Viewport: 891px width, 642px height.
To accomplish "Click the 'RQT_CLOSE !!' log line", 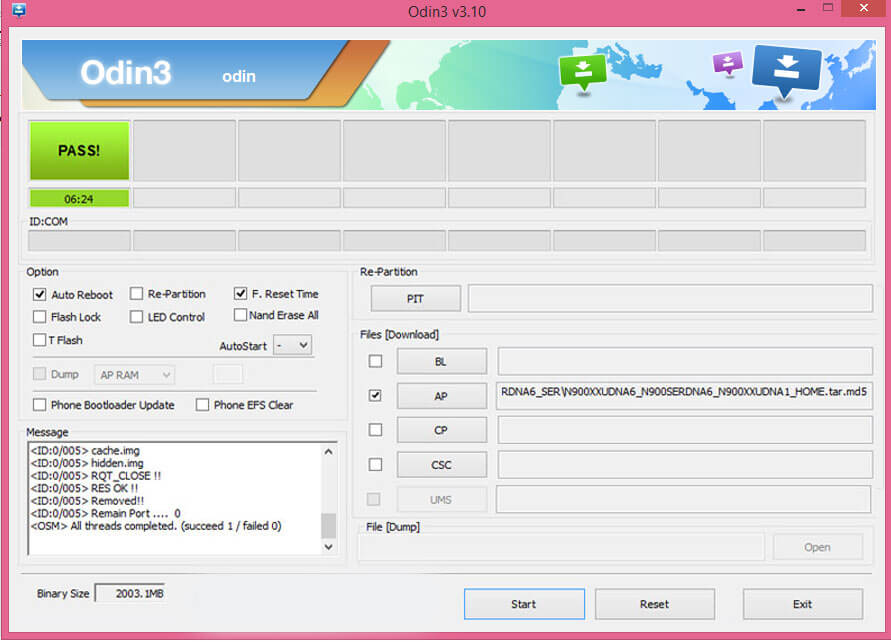I will click(95, 476).
